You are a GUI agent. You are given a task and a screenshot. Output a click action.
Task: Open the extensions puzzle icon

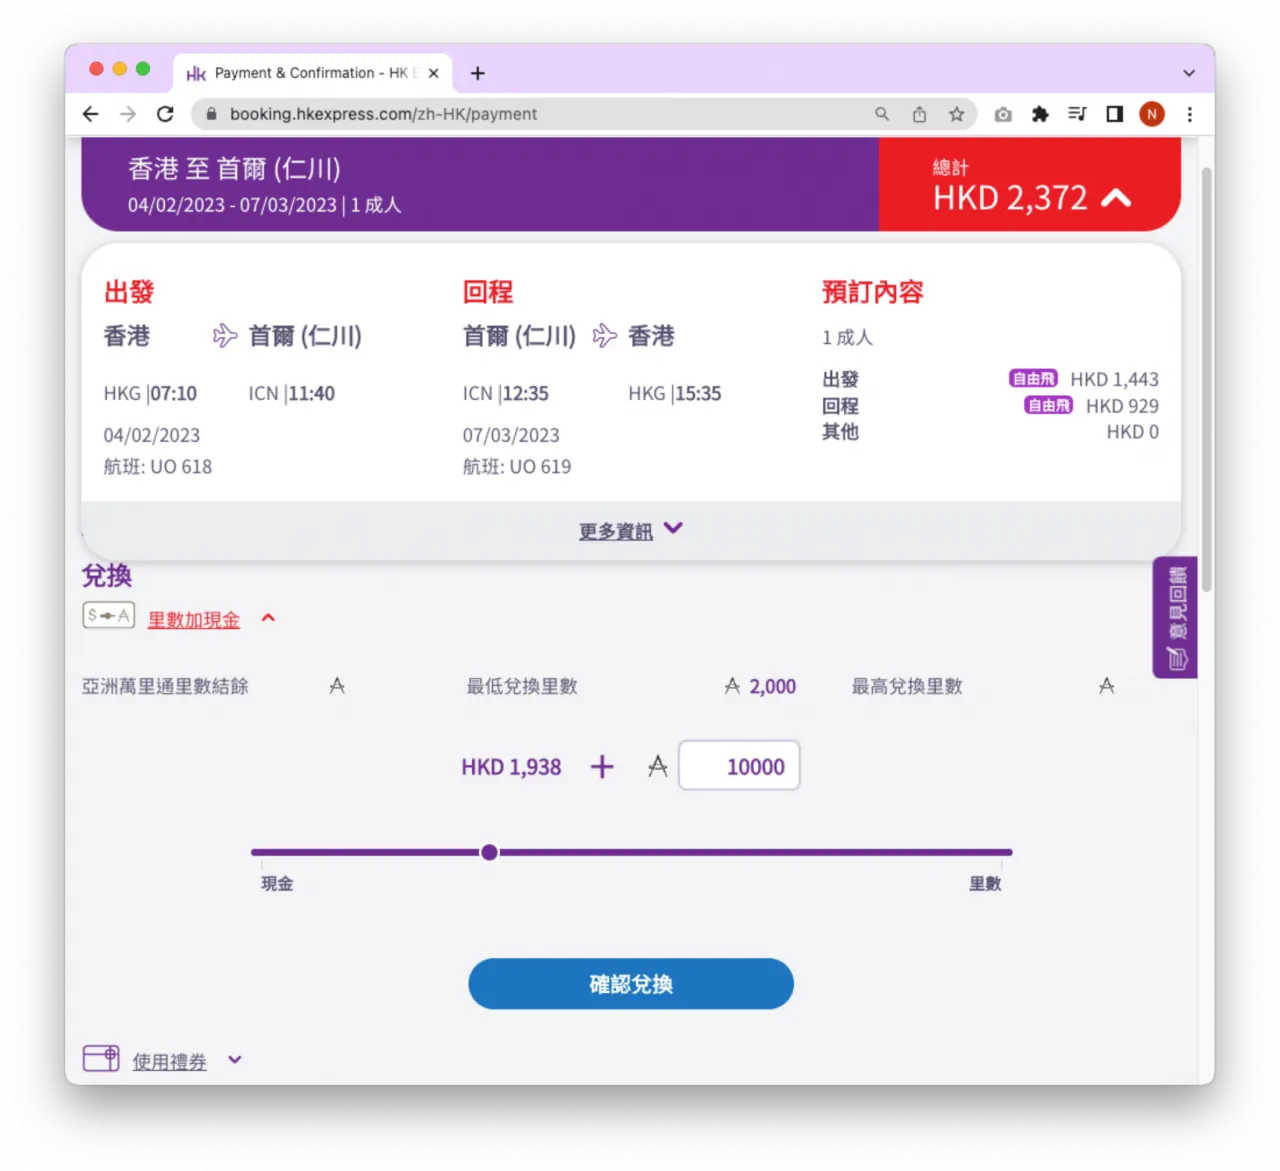1040,114
